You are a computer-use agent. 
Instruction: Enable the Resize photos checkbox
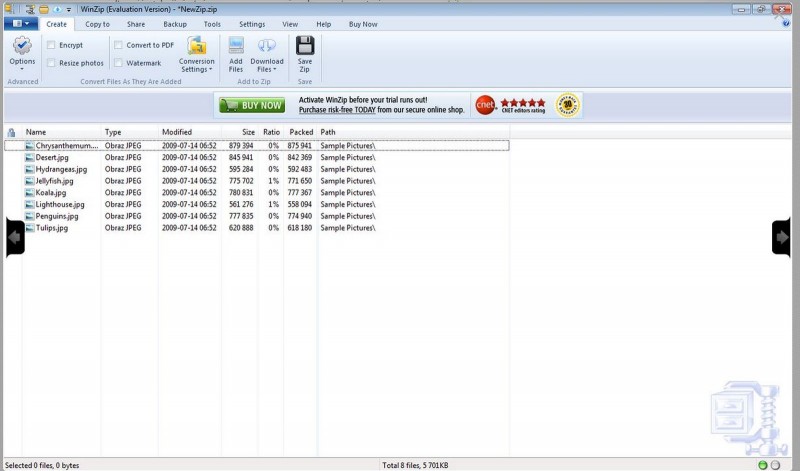(x=51, y=63)
